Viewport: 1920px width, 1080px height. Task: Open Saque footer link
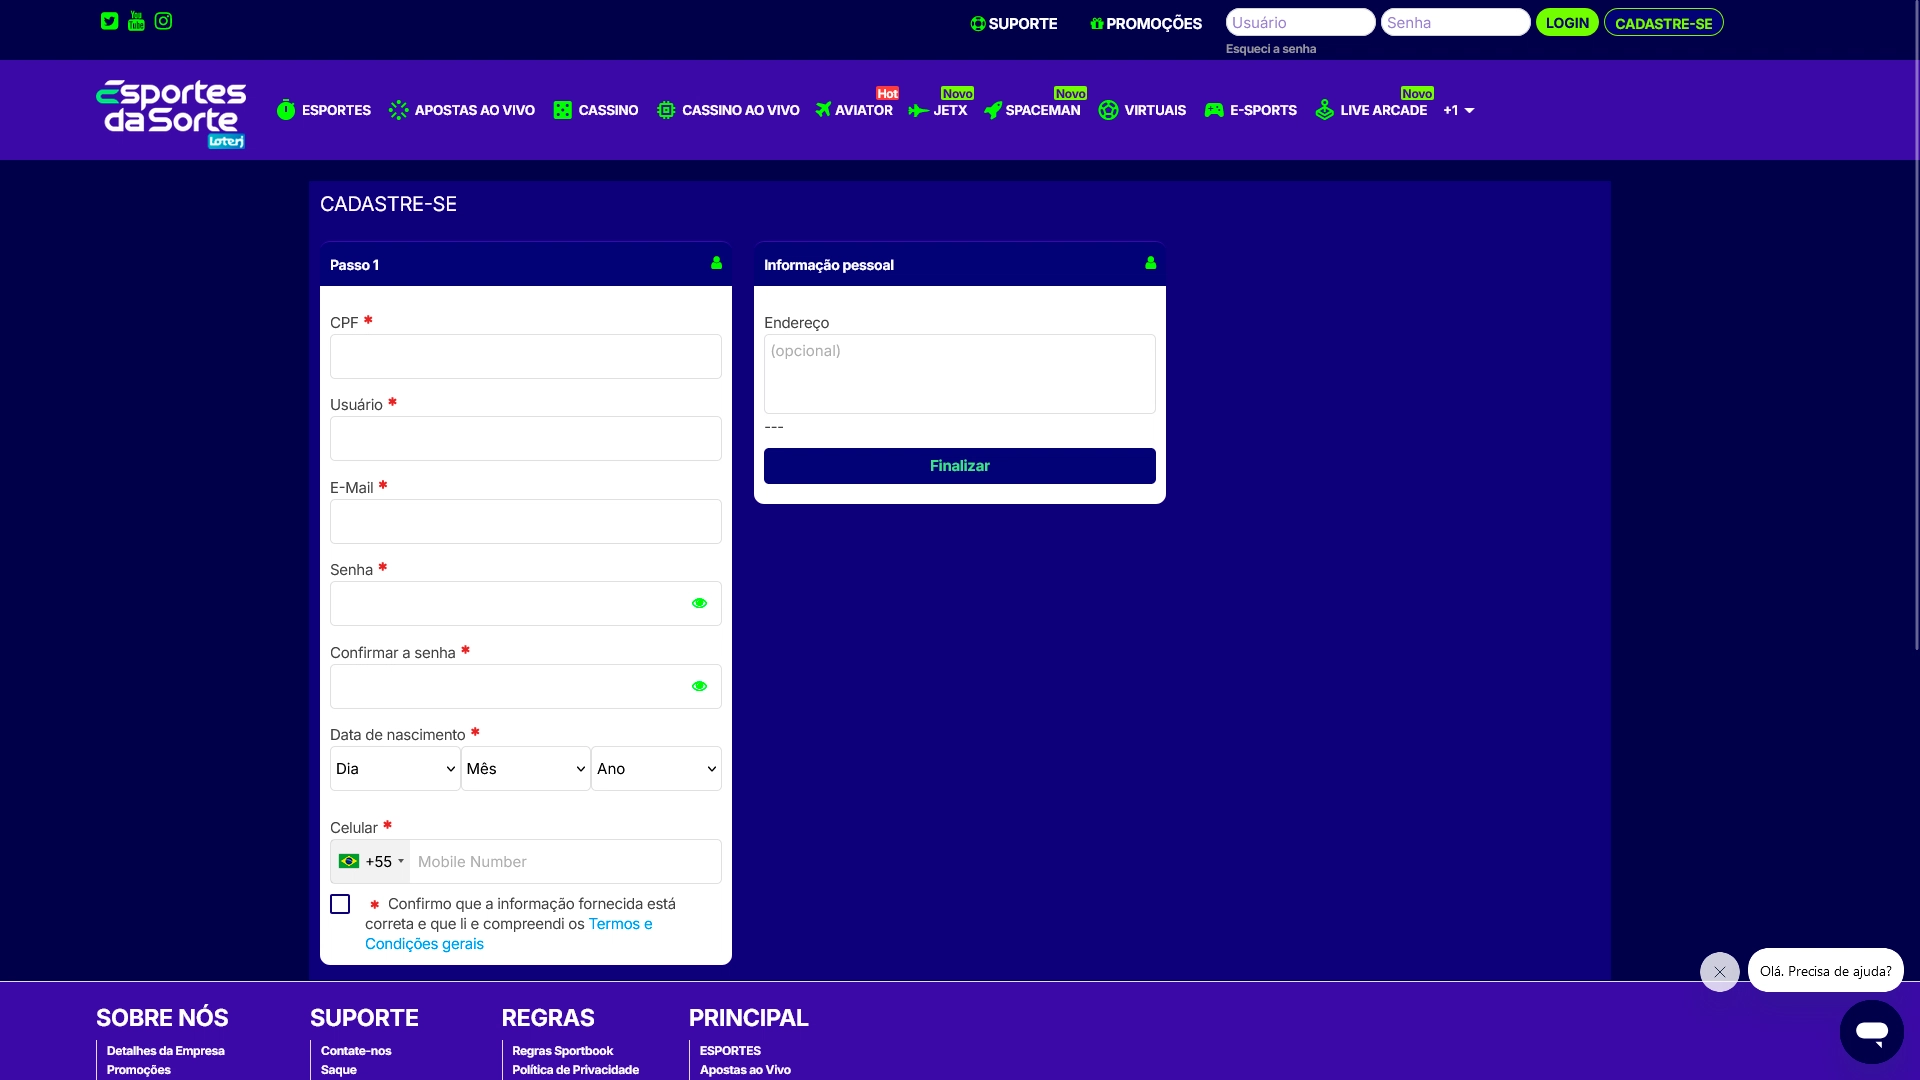339,1070
